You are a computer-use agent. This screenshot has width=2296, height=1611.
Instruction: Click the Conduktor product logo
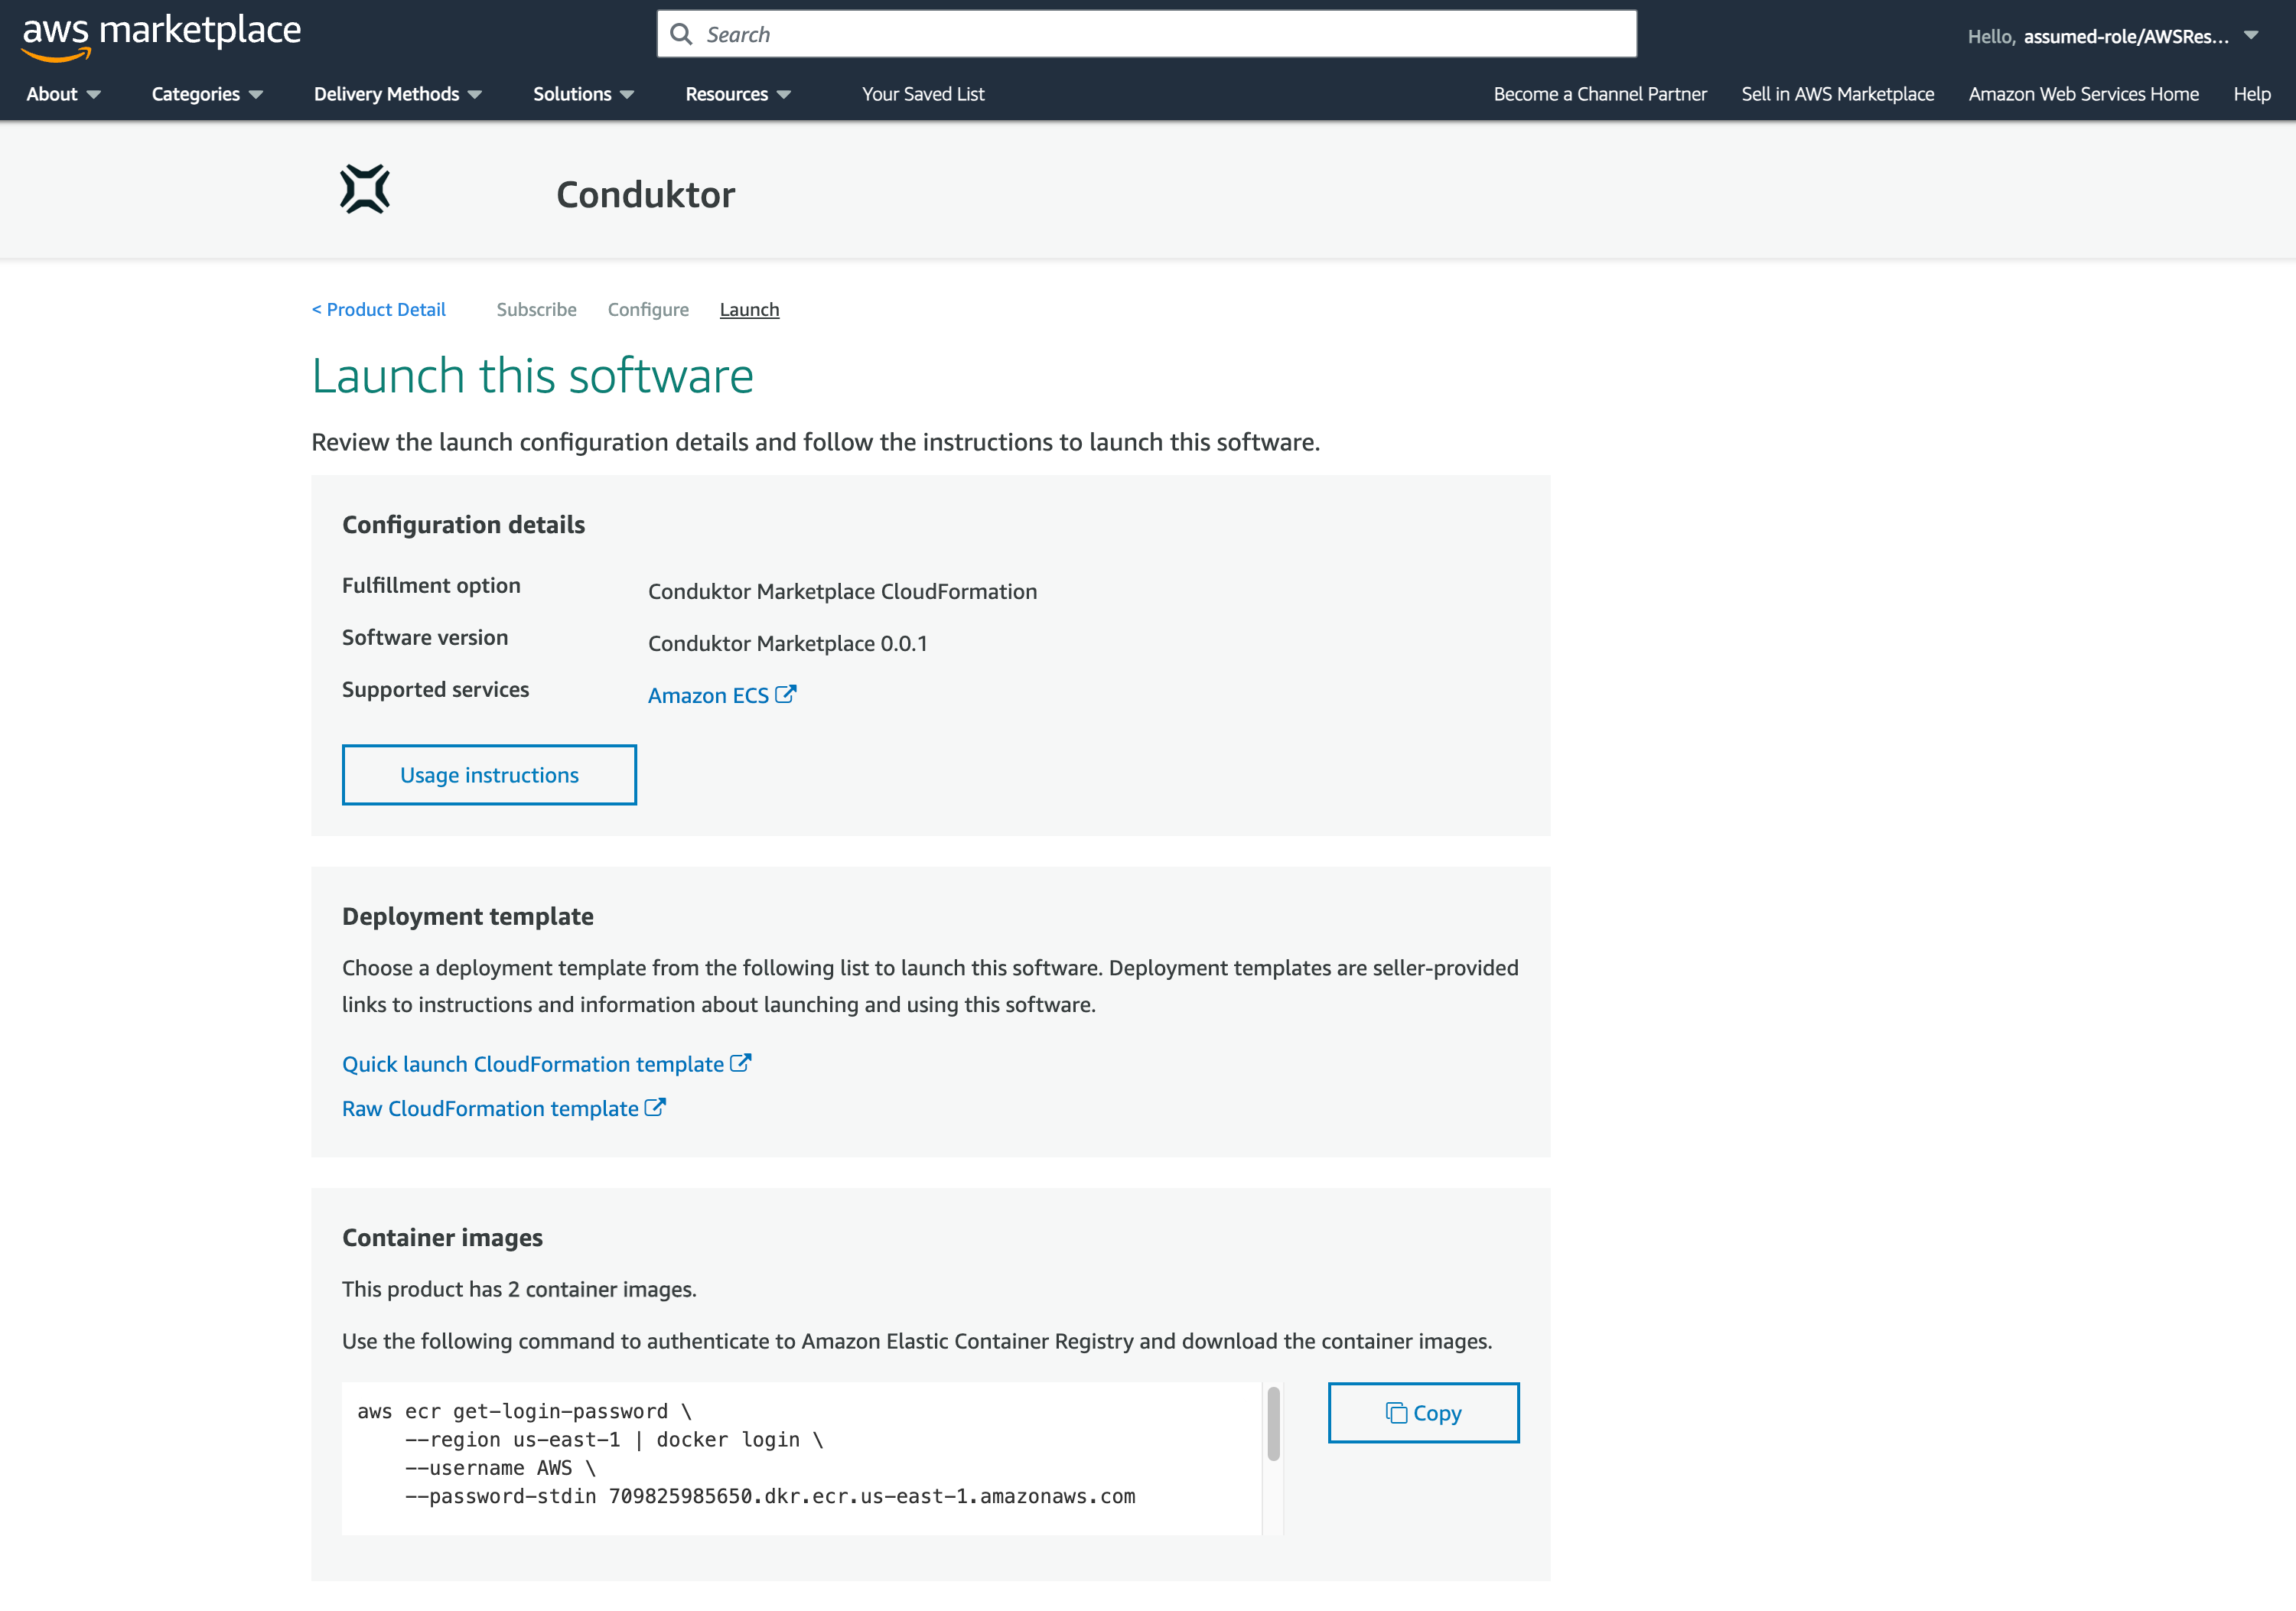click(365, 190)
